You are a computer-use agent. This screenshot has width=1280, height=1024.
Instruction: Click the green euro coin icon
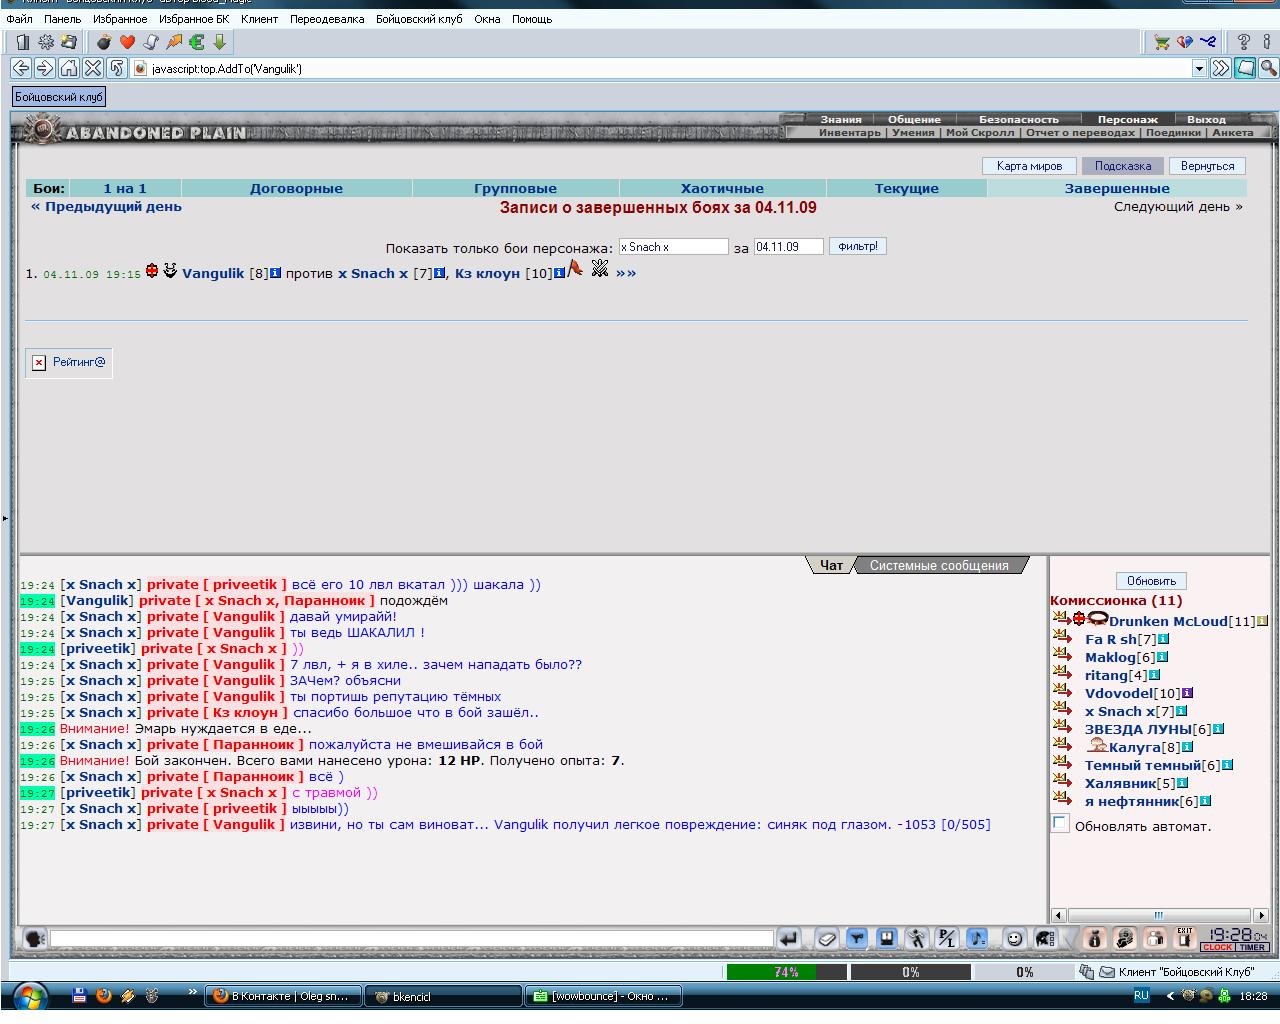point(196,42)
